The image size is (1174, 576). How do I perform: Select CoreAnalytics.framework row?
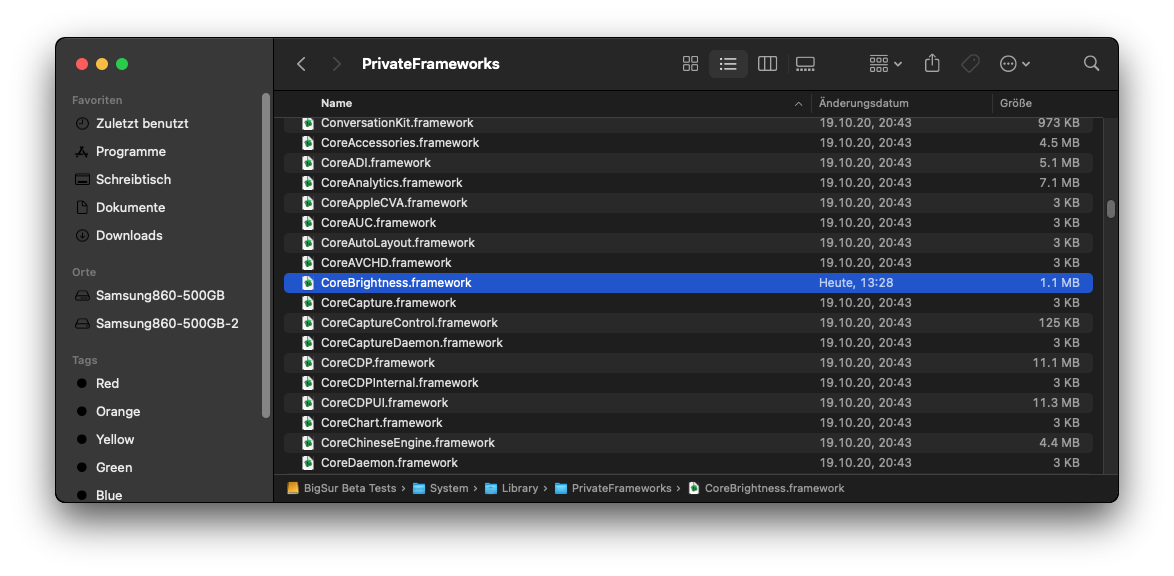(x=688, y=183)
